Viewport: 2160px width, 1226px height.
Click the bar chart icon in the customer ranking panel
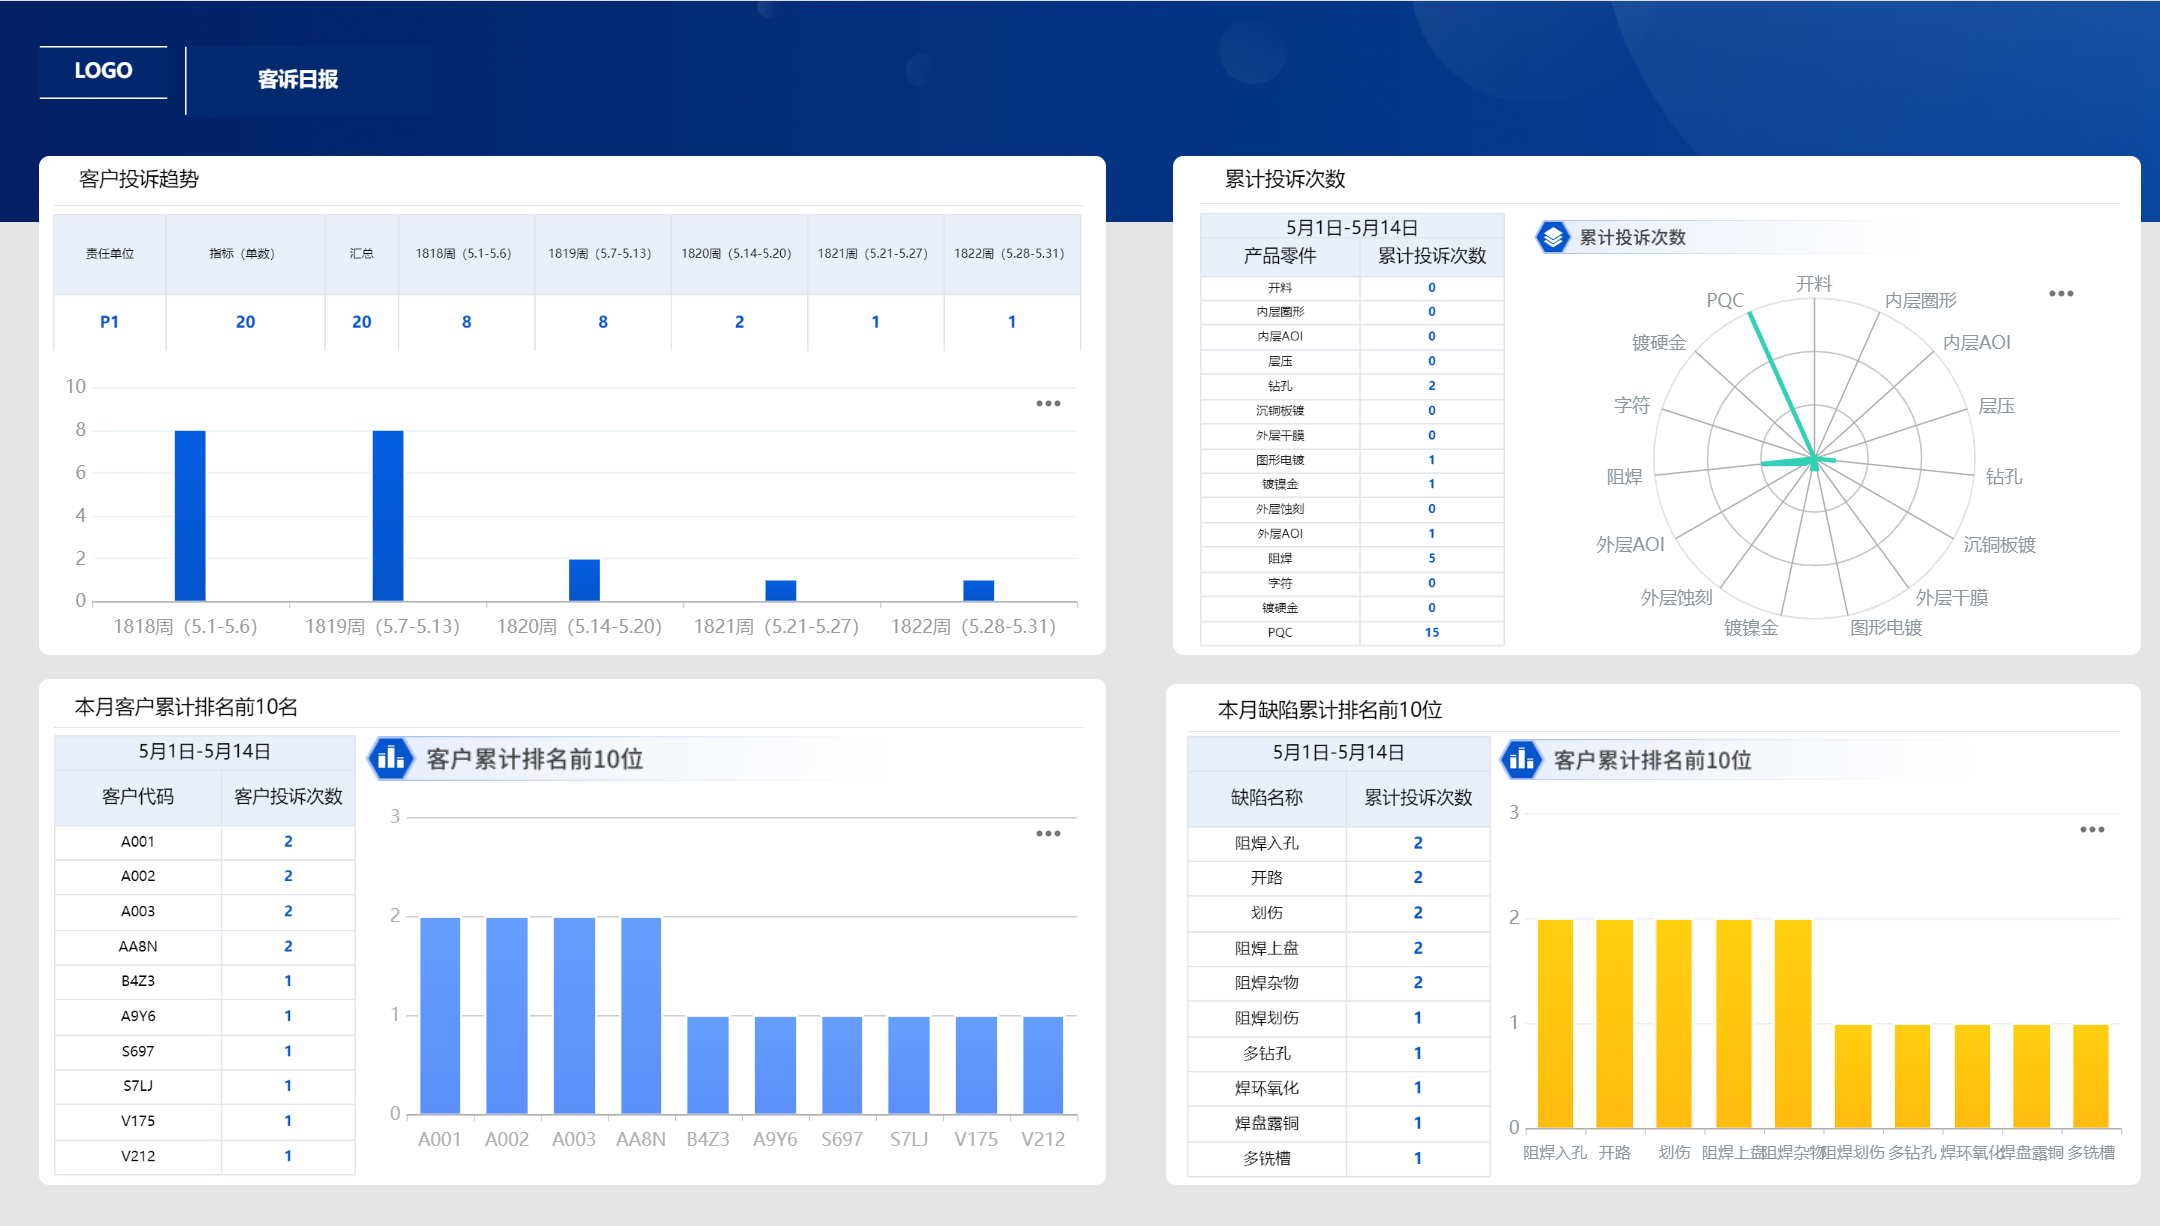click(391, 758)
